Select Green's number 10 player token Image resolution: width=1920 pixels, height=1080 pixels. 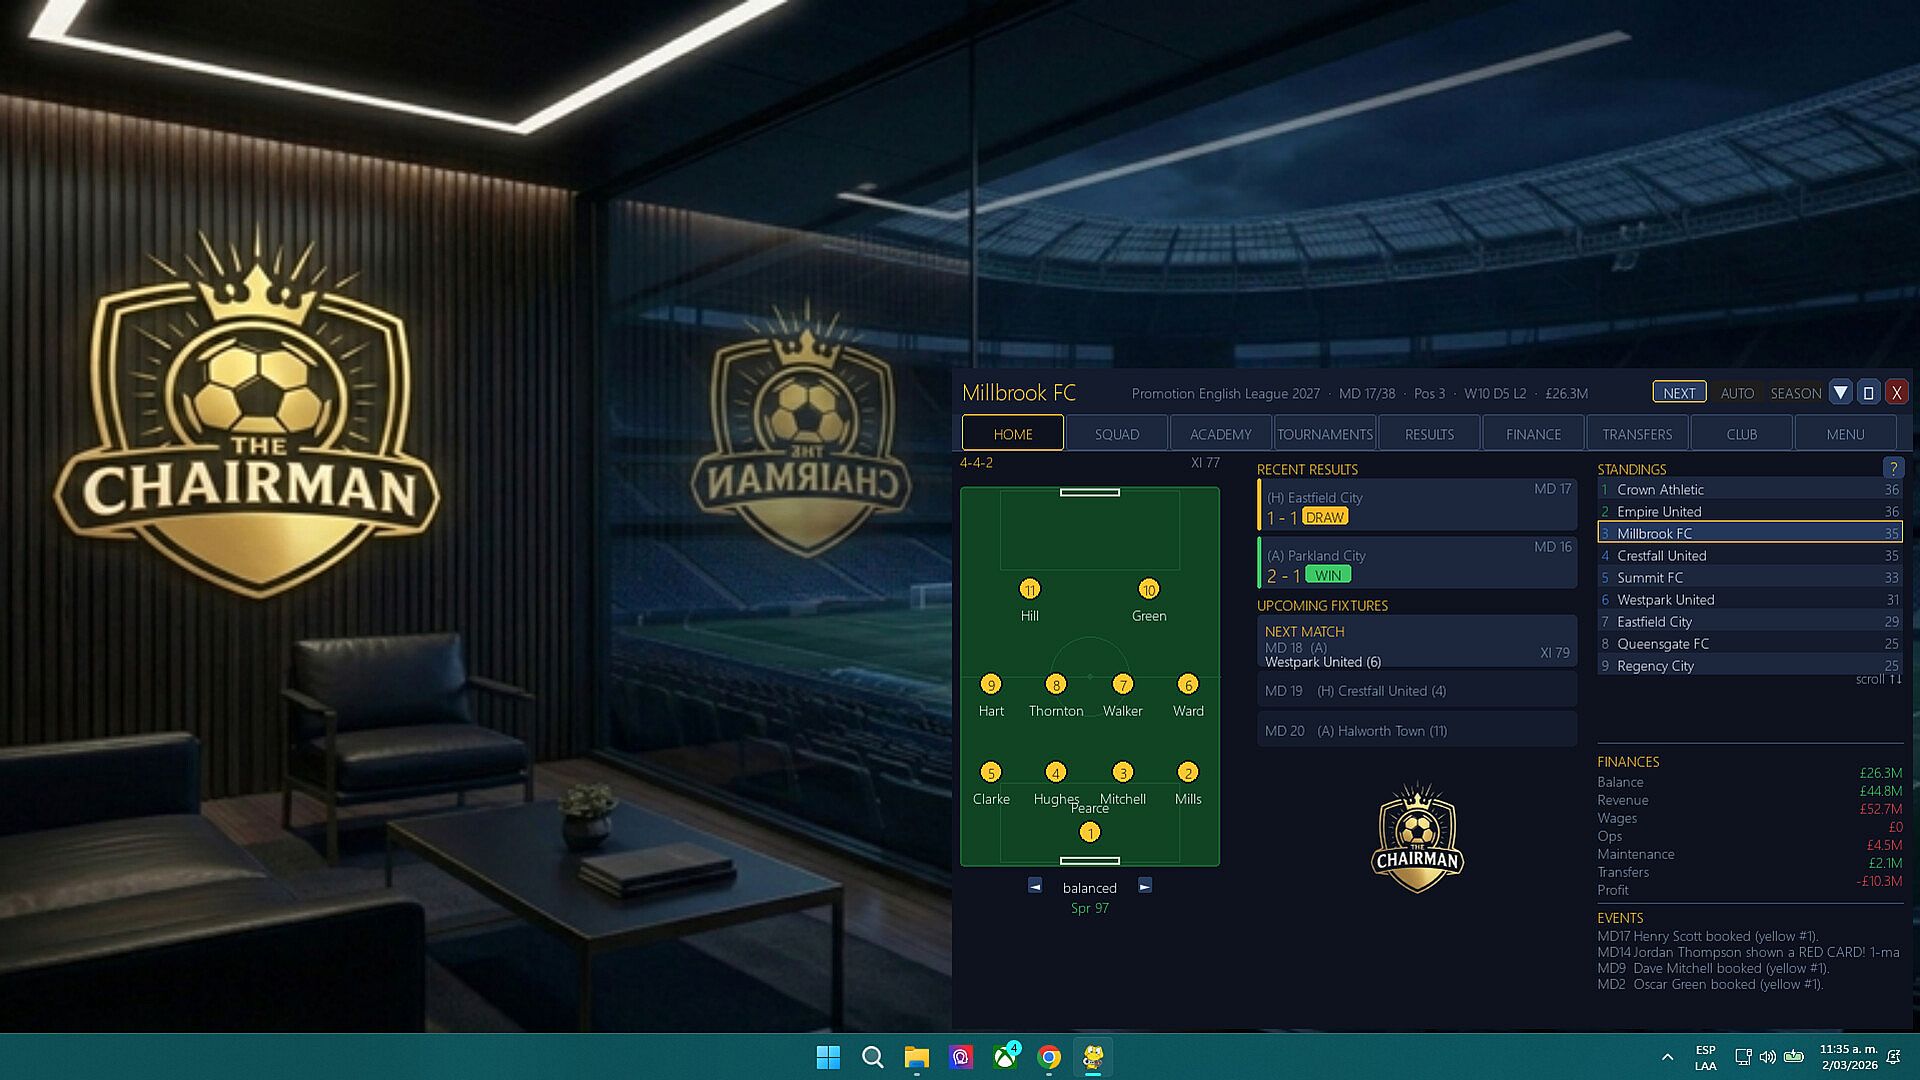(1148, 590)
